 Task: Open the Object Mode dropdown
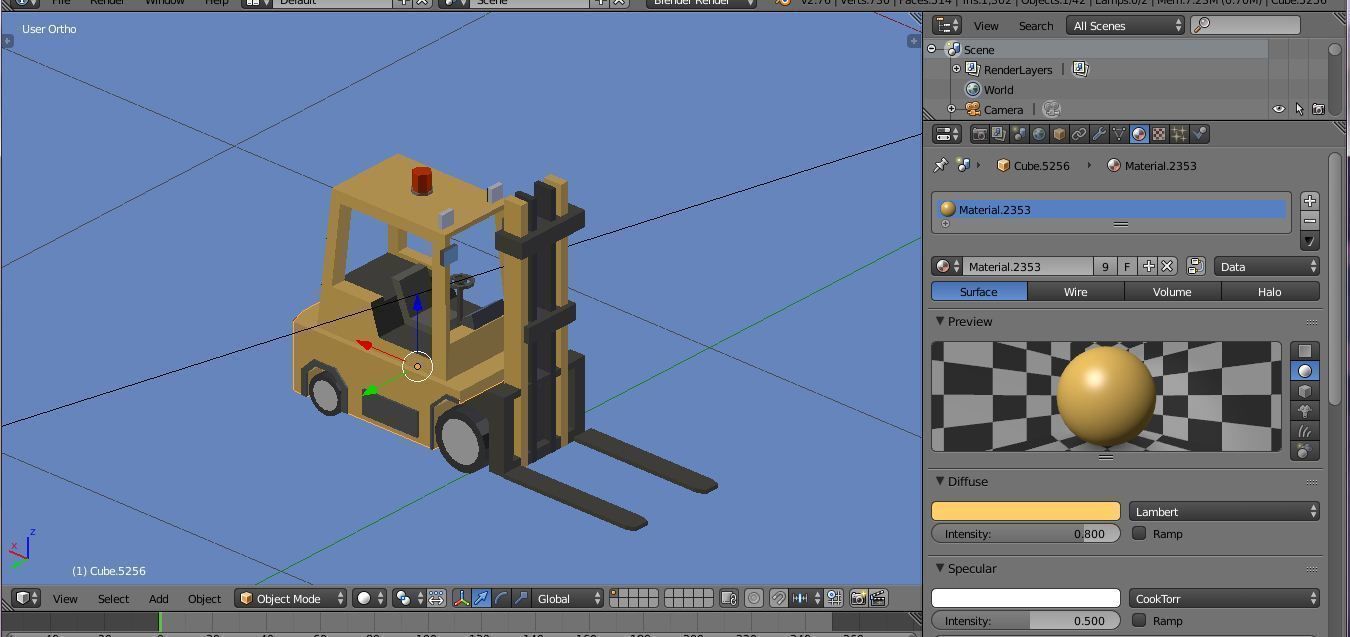point(291,598)
